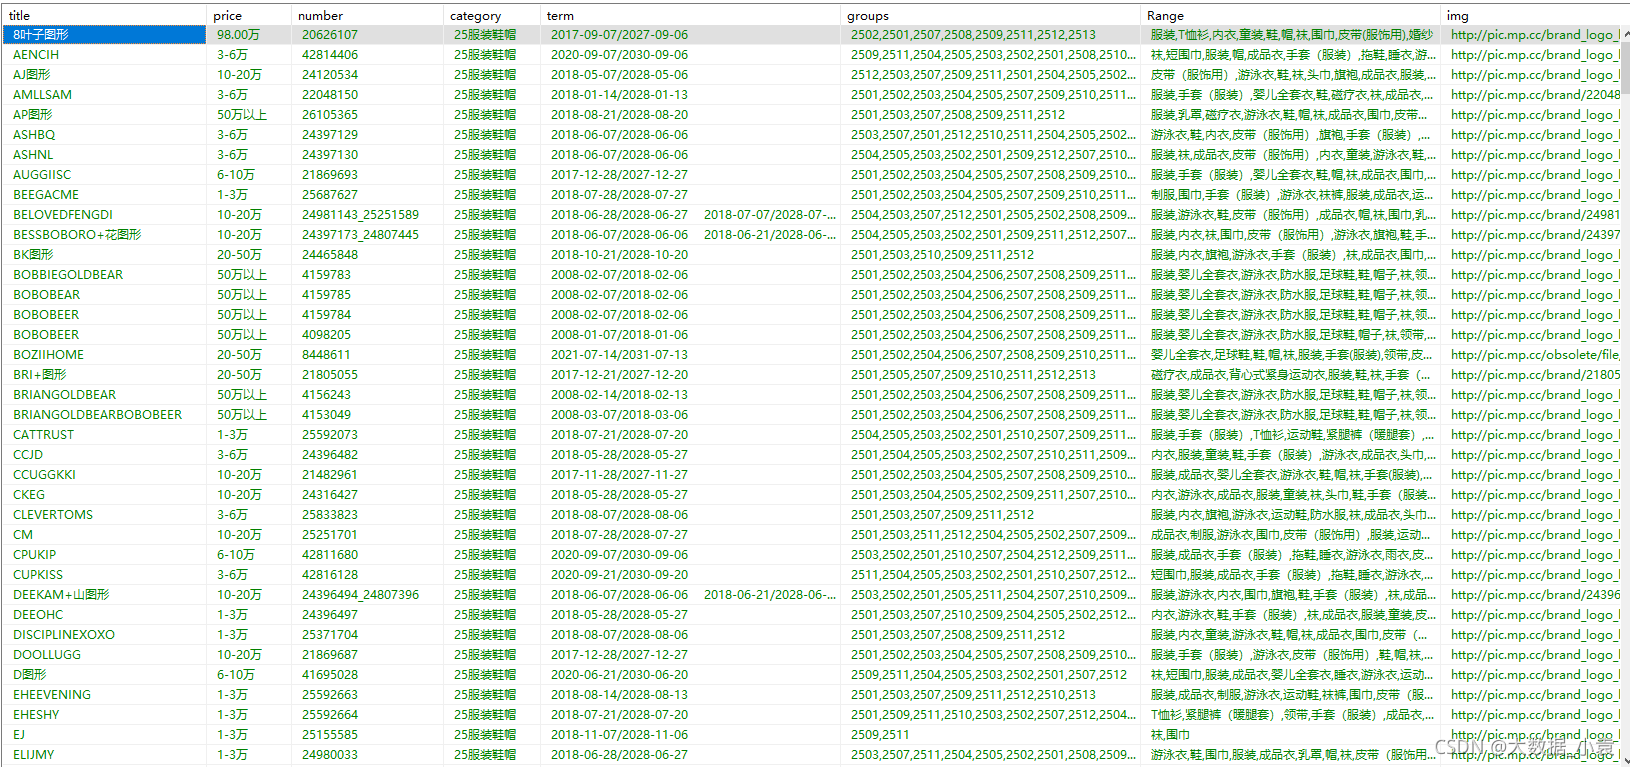Click the img column header
1630x767 pixels.
point(1531,15)
